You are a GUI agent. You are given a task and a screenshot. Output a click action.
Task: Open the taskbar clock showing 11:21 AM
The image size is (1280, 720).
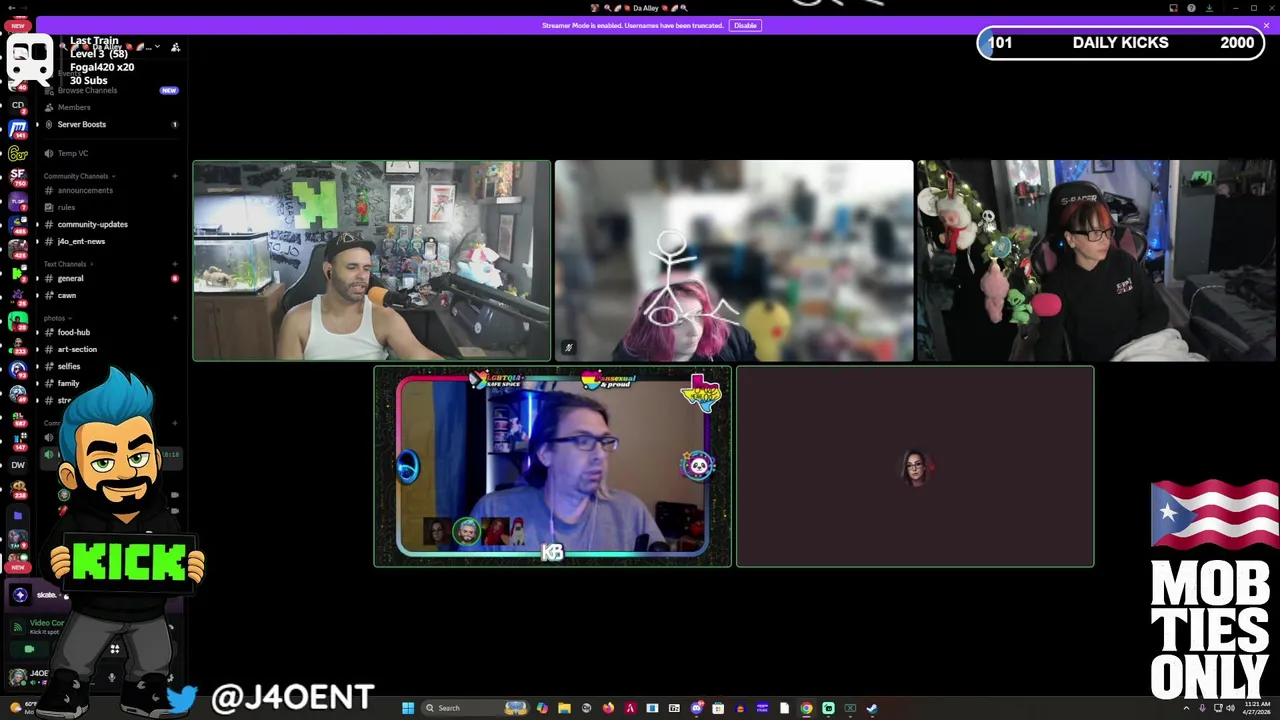[x=1258, y=708]
